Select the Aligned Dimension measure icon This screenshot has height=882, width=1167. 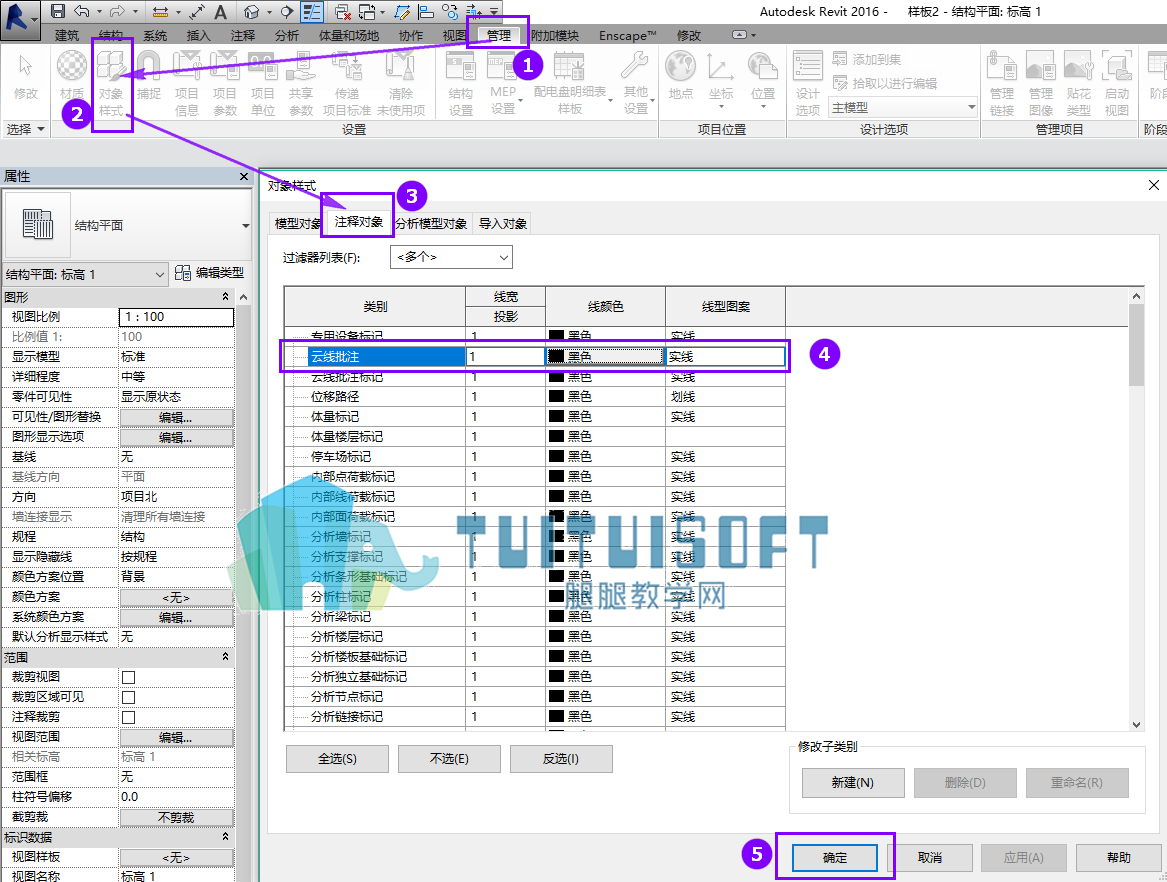[x=196, y=11]
